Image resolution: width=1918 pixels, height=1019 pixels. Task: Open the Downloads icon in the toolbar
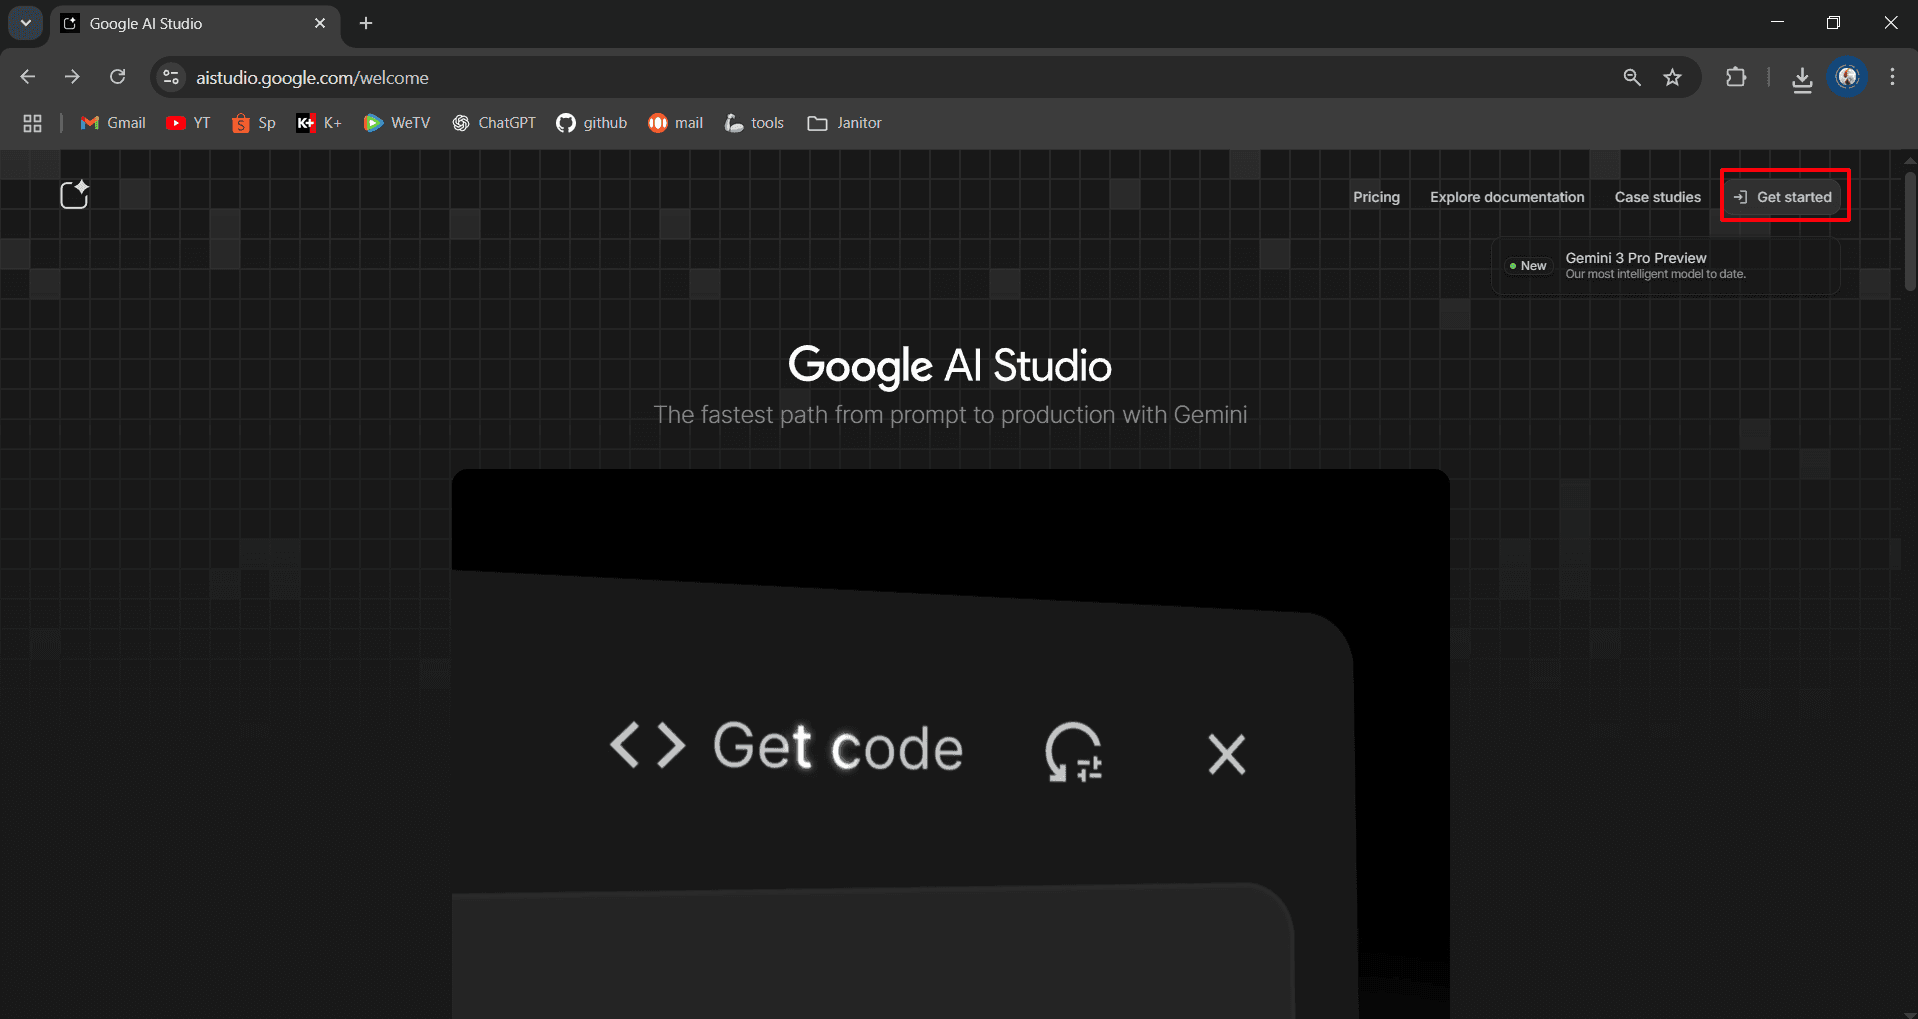1802,77
